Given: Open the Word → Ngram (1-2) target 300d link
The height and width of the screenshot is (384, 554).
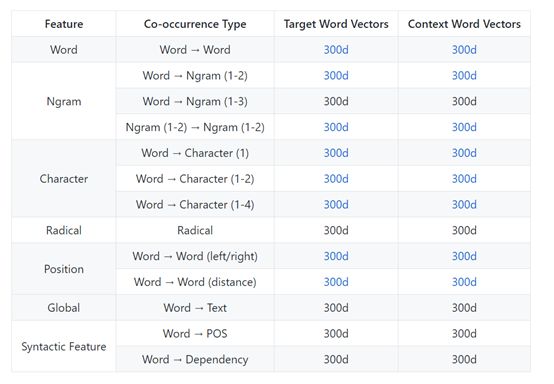Looking at the screenshot, I should (x=336, y=76).
